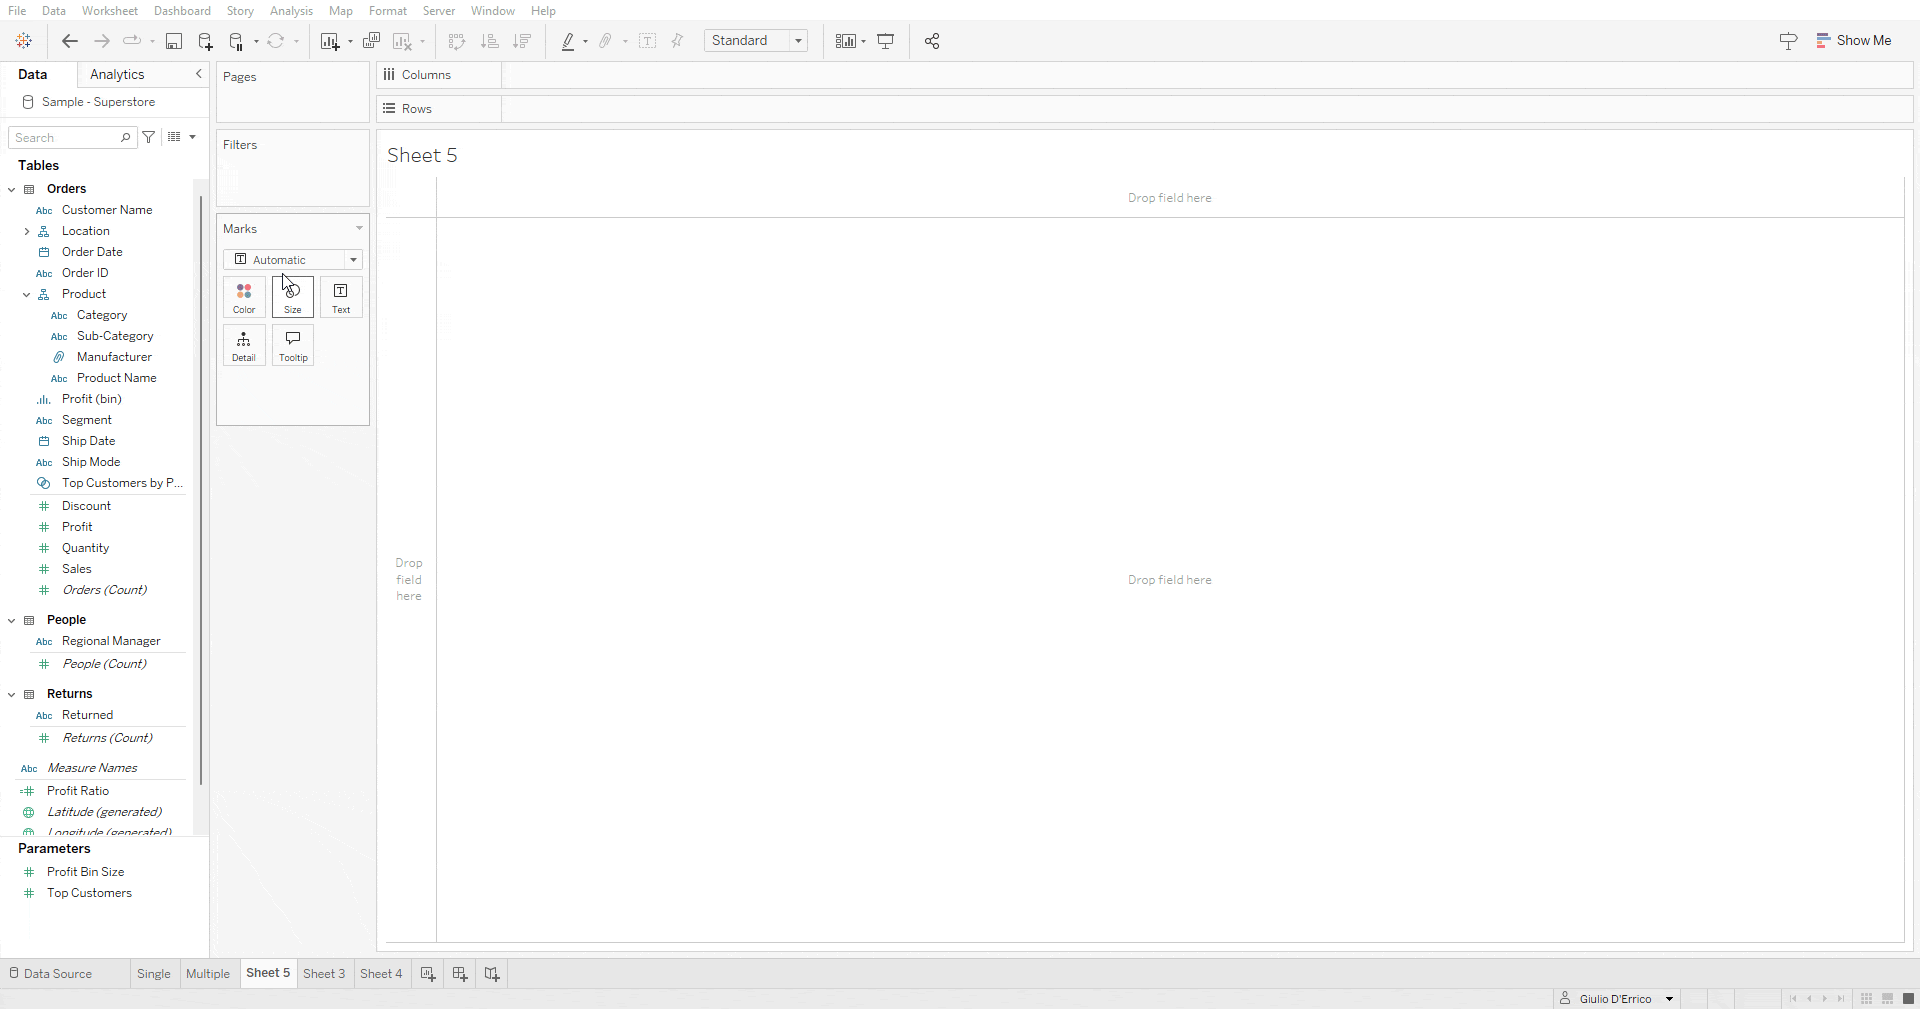Open the Color mark card
This screenshot has width=1920, height=1009.
coord(243,297)
